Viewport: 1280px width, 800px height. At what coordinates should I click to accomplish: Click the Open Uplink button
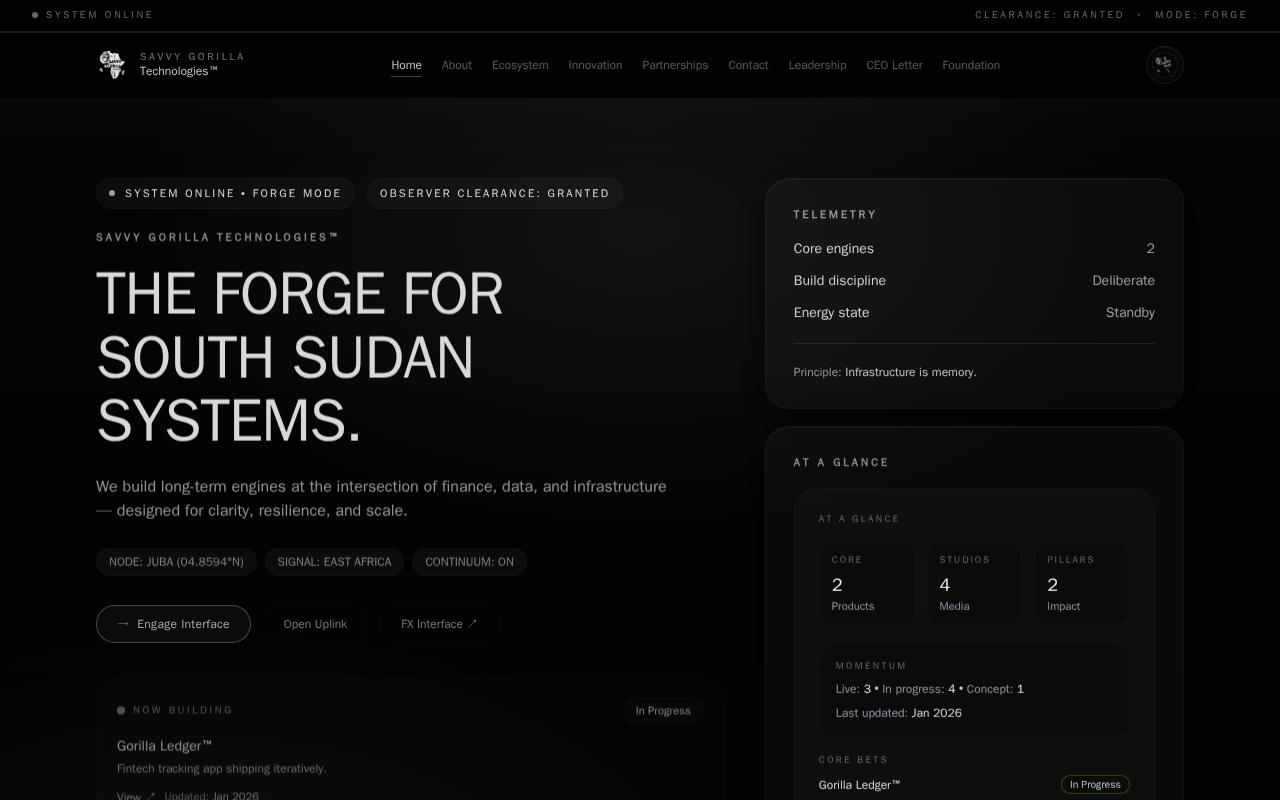tap(315, 624)
